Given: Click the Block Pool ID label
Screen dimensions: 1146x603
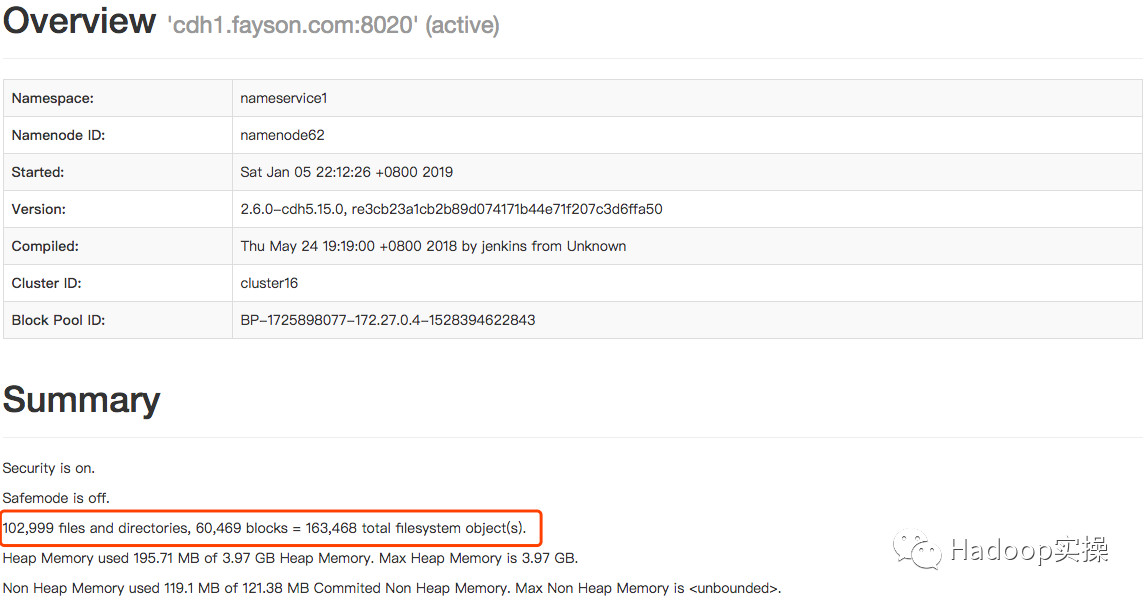Looking at the screenshot, I should [58, 320].
